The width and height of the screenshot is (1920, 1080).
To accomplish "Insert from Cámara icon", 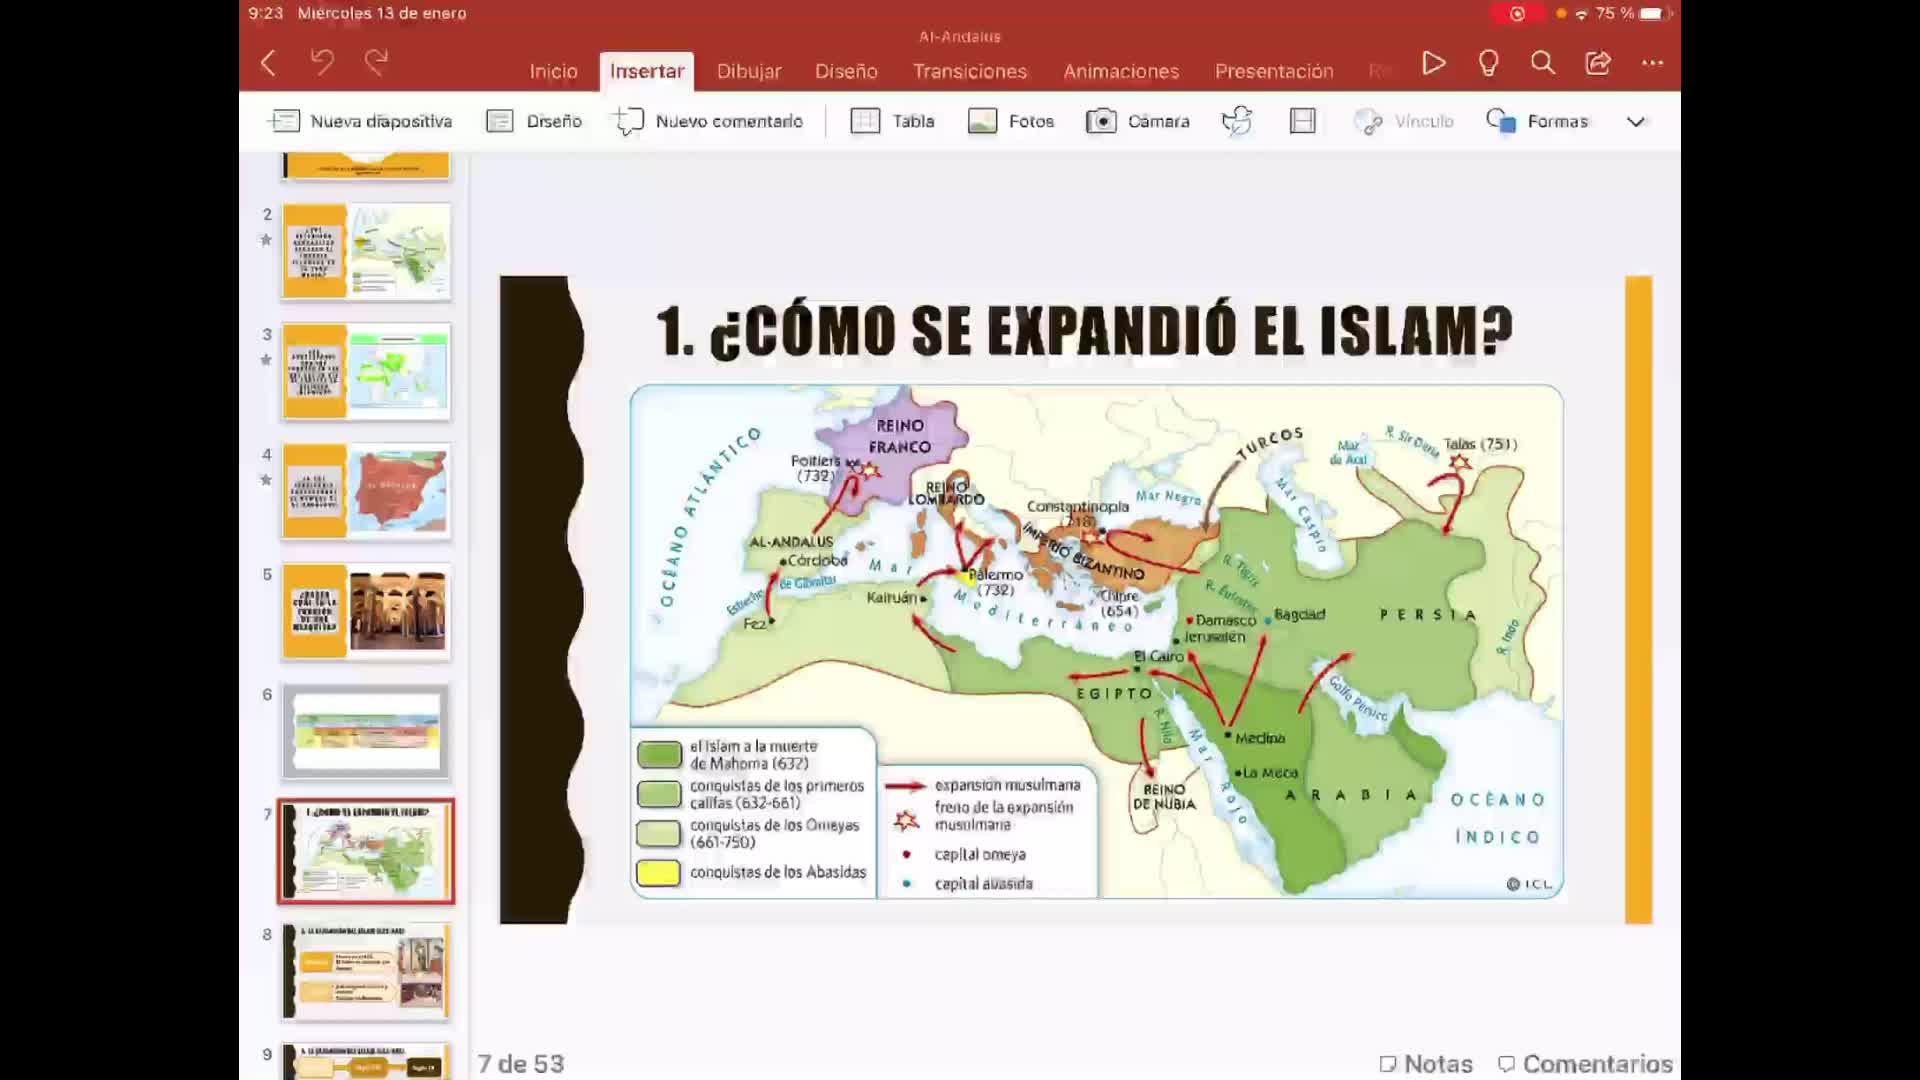I will click(x=1138, y=121).
